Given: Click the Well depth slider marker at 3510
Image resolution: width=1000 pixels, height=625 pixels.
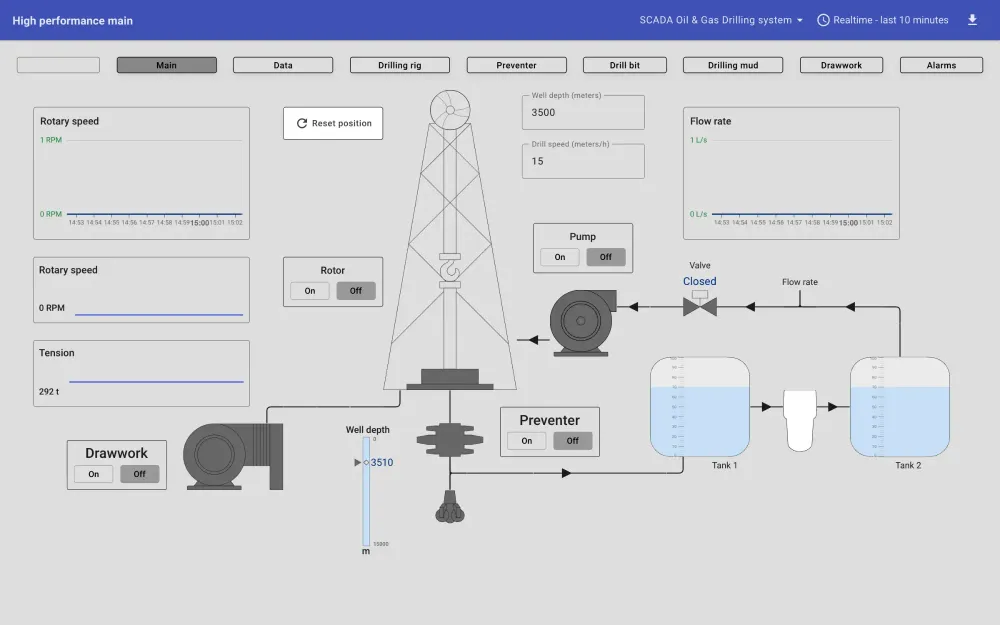Looking at the screenshot, I should click(x=367, y=462).
